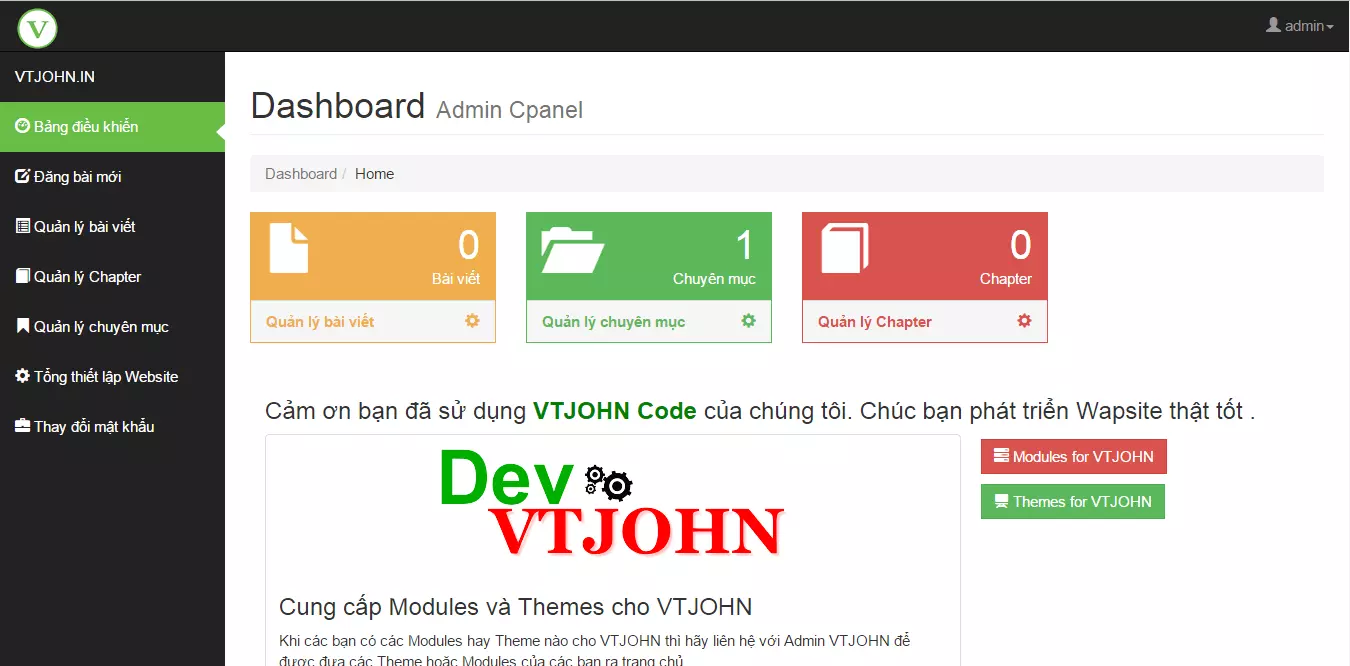Click the green gear icon for chuyên mục

748,321
